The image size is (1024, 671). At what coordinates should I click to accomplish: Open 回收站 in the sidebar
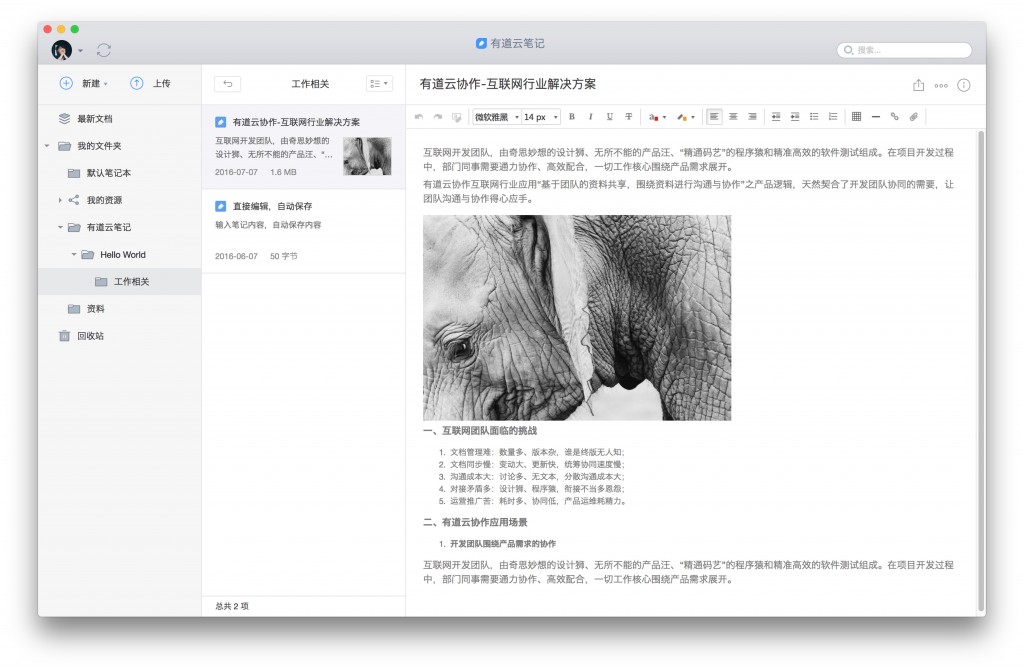coord(90,336)
